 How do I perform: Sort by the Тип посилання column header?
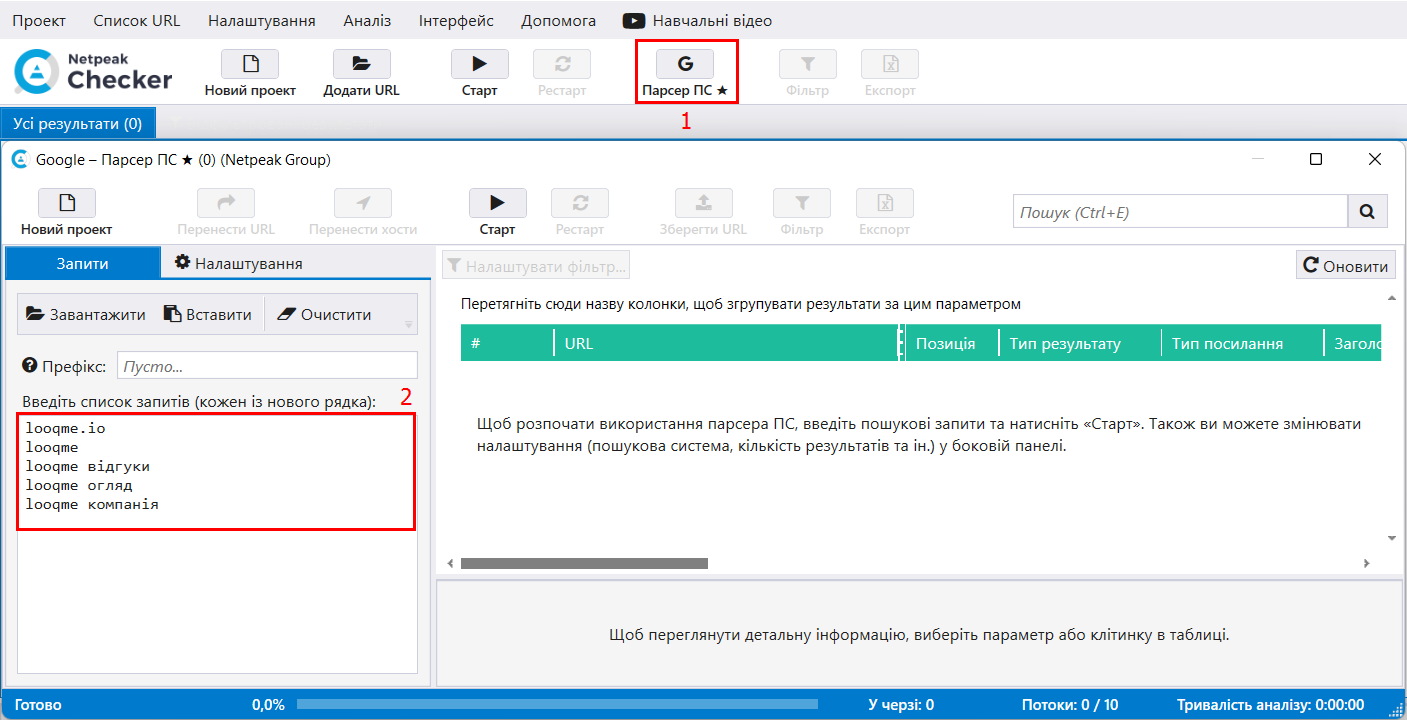(x=1242, y=343)
